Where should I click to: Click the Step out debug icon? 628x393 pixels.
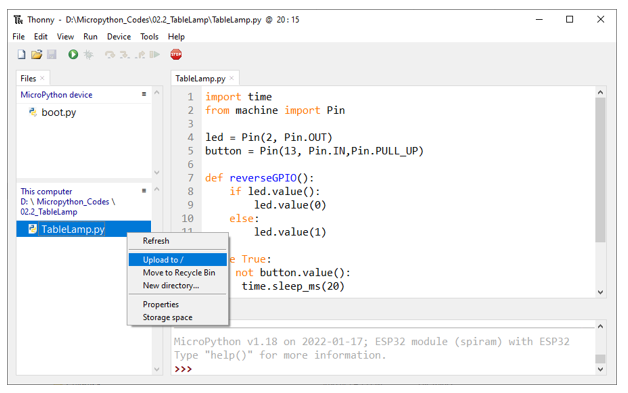point(140,54)
